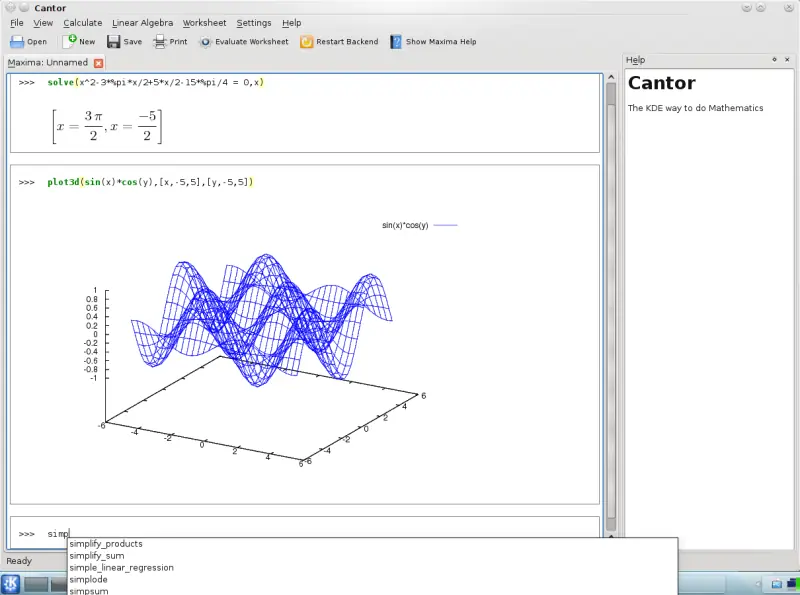The image size is (800, 595).
Task: Open the KDE application launcher
Action: coord(10,584)
